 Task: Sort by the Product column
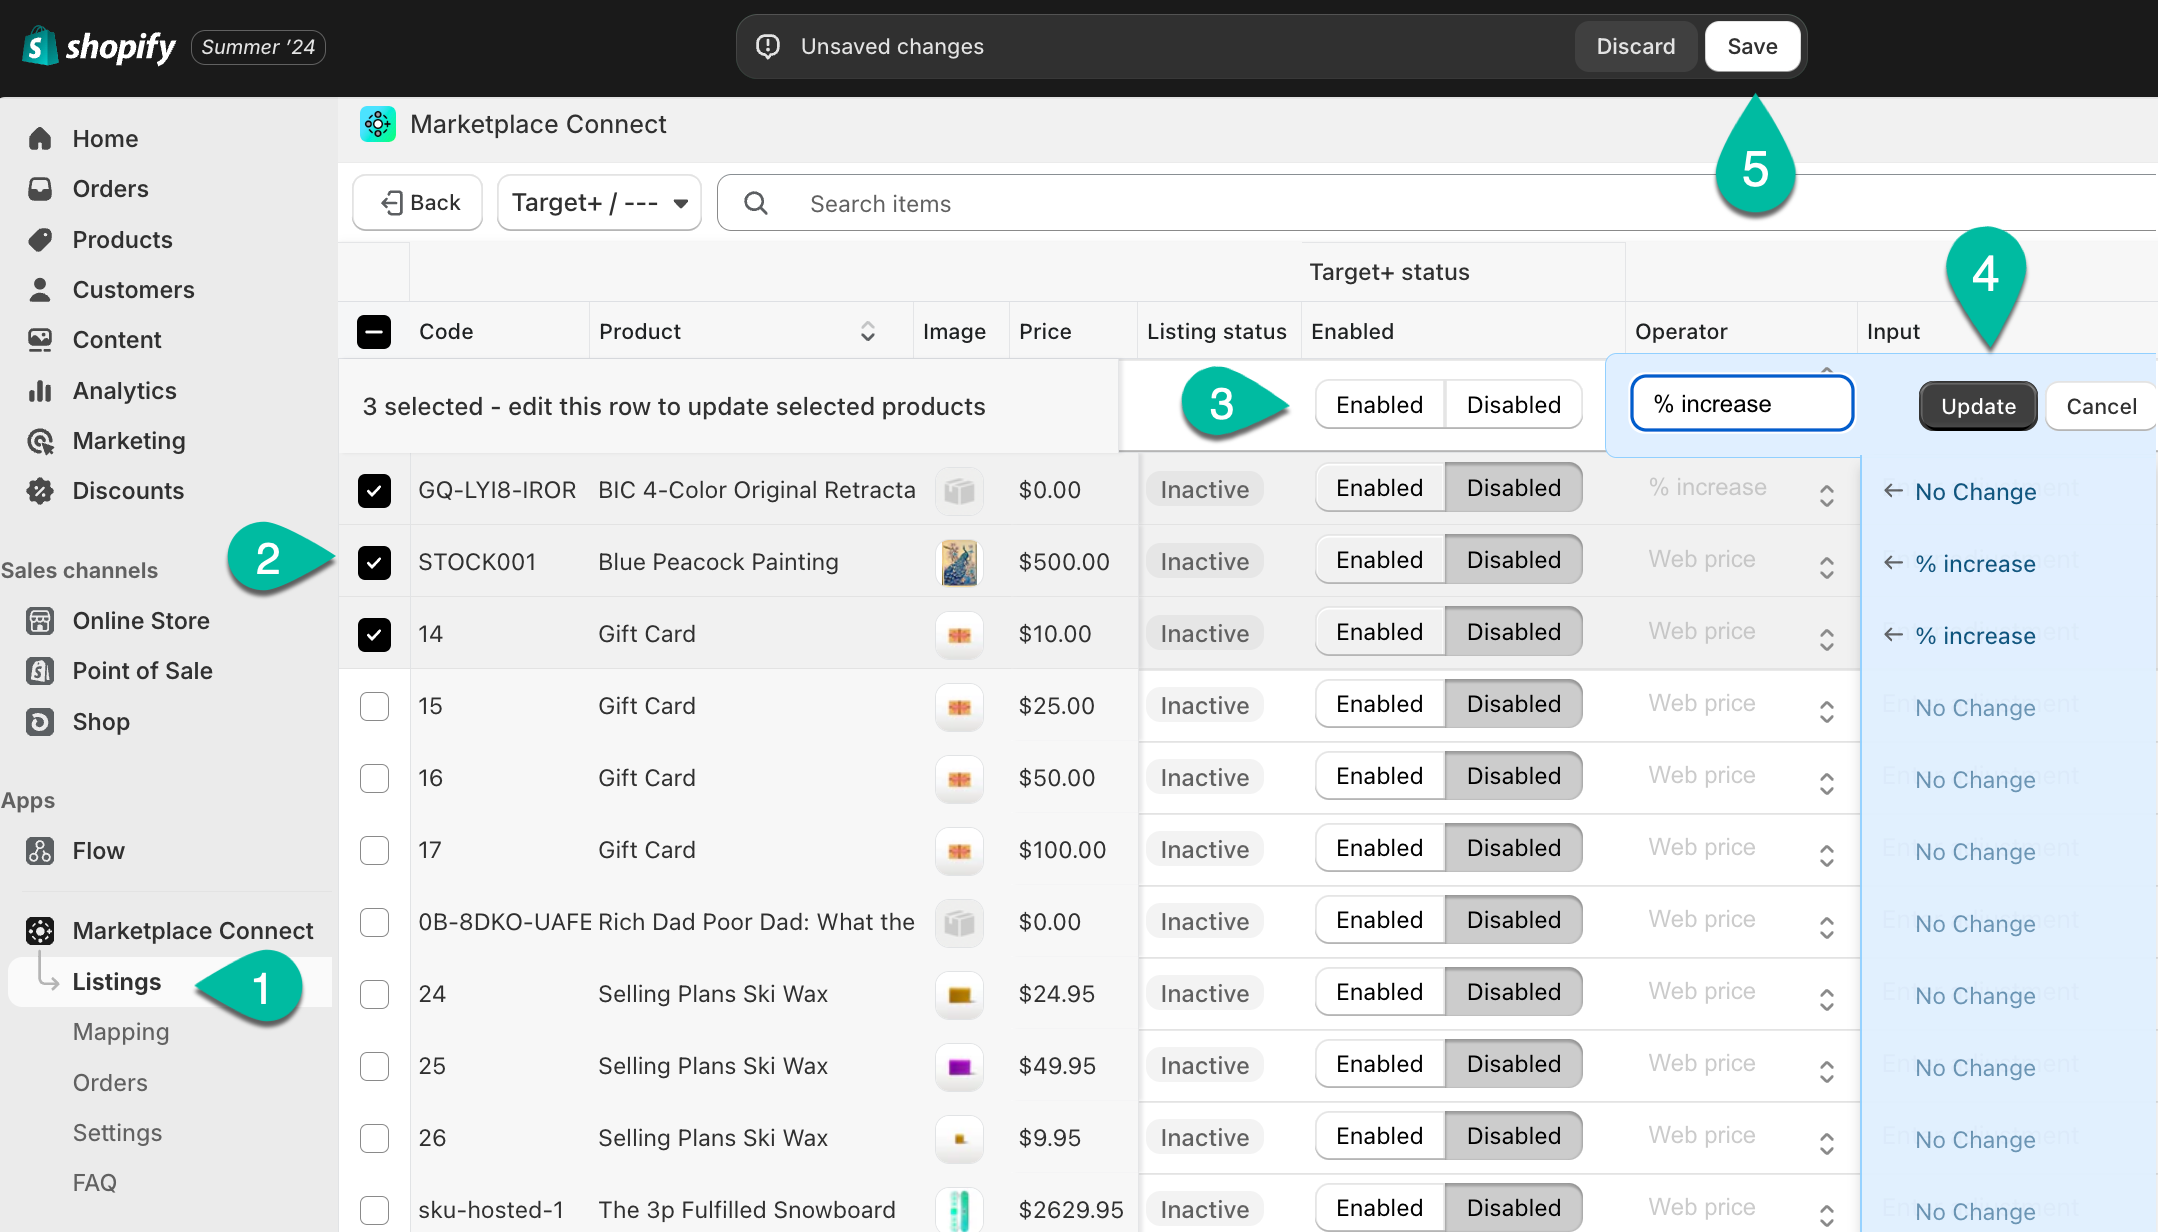point(867,332)
